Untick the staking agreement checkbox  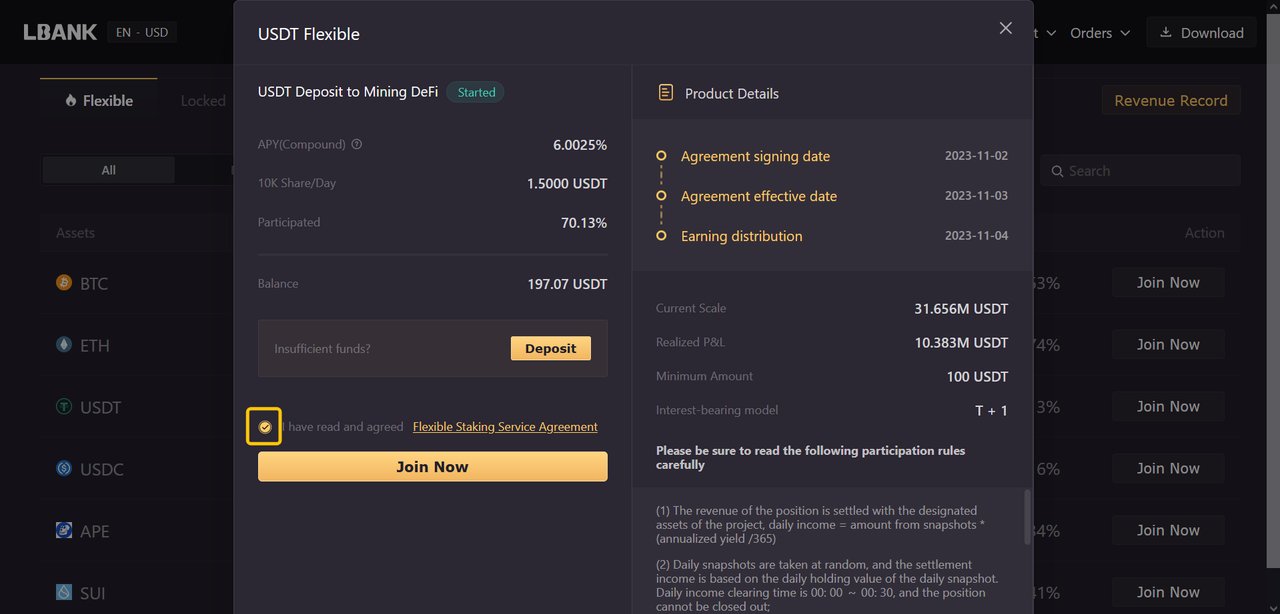point(264,427)
